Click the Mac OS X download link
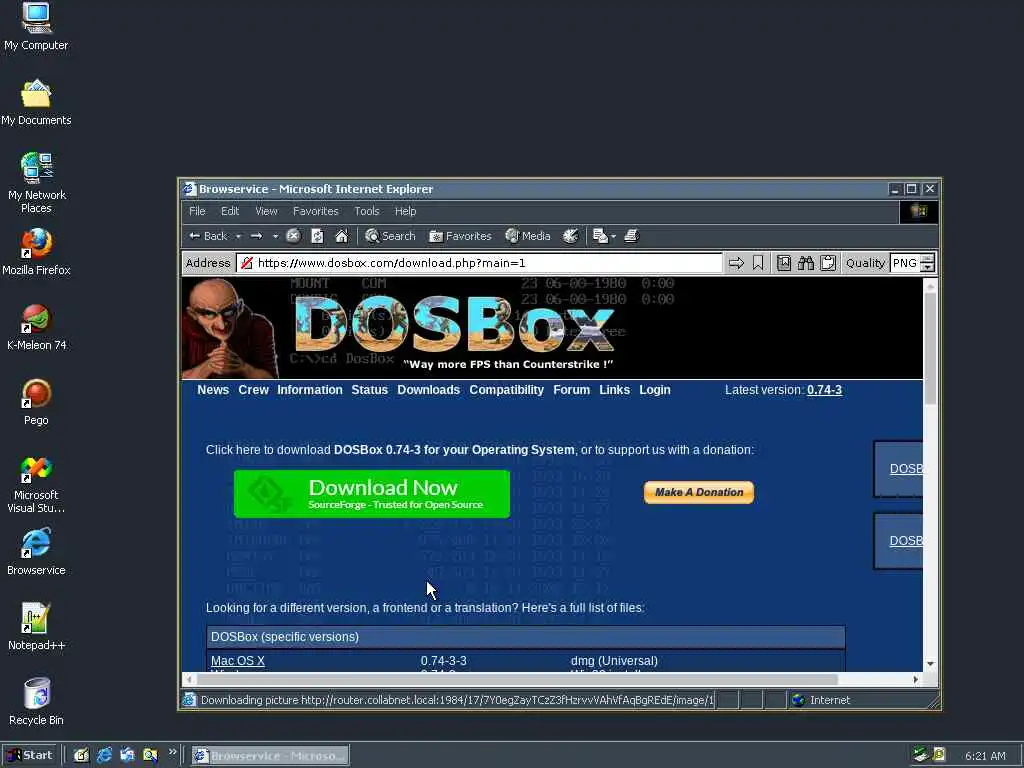The height and width of the screenshot is (768, 1024). point(238,661)
